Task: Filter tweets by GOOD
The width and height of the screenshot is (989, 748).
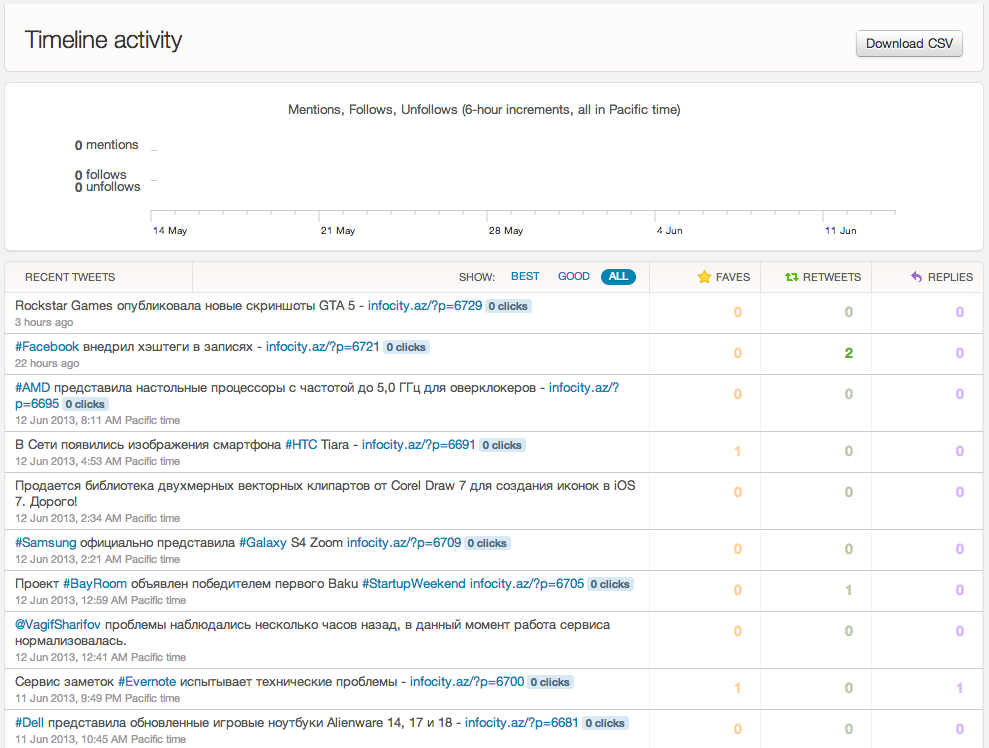Action: pos(573,276)
